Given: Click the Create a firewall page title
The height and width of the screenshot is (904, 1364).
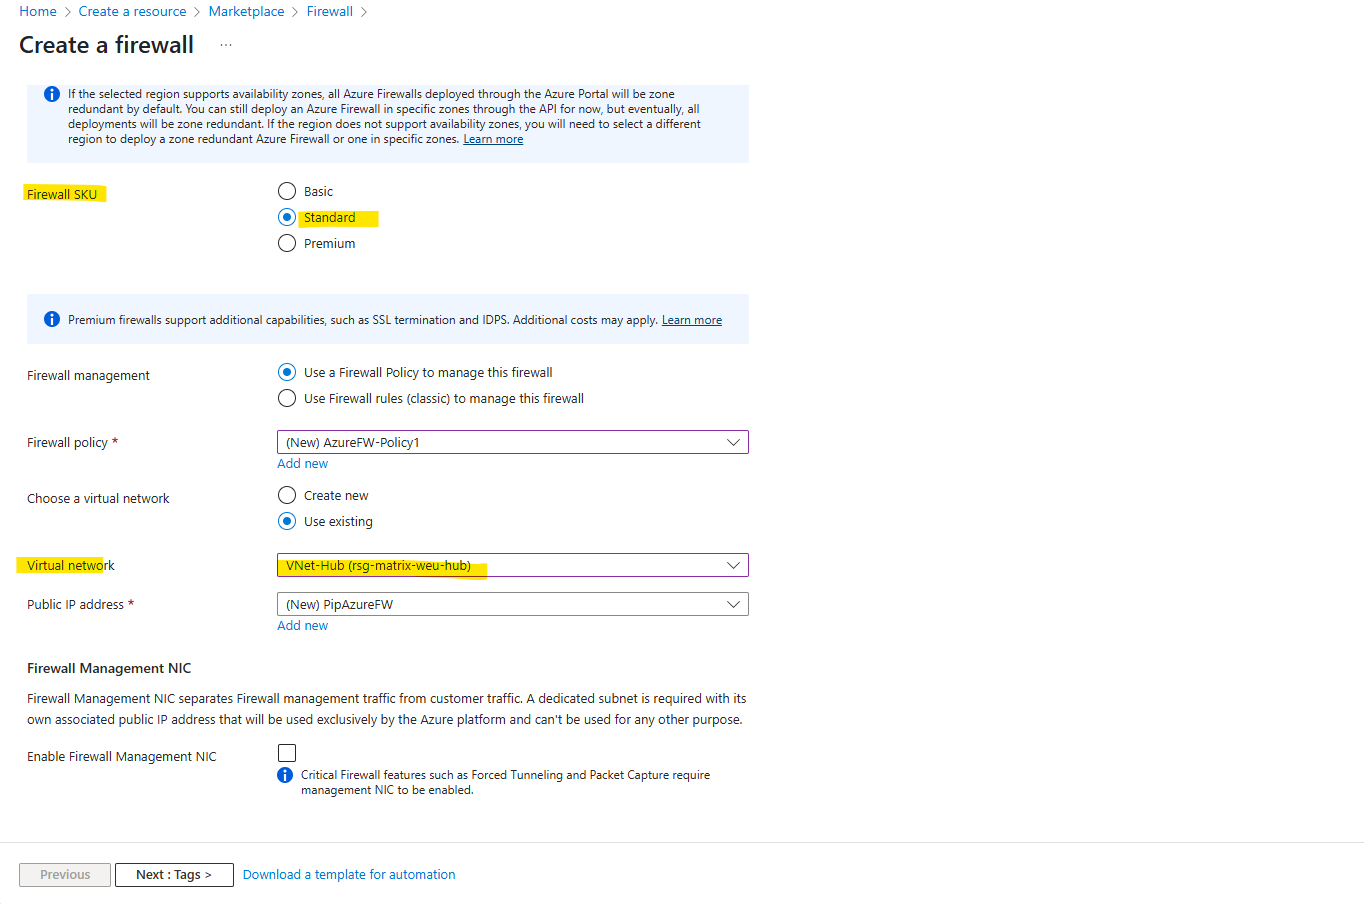Looking at the screenshot, I should pos(107,45).
